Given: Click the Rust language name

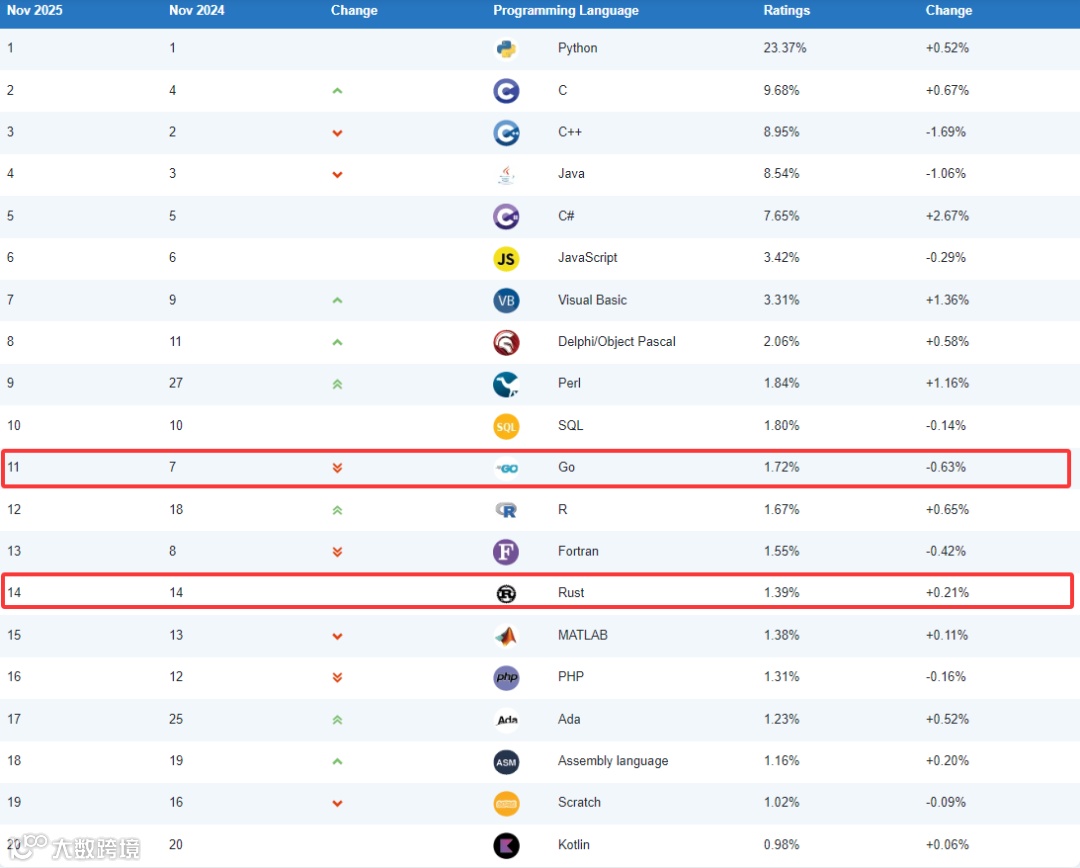Looking at the screenshot, I should (x=571, y=592).
